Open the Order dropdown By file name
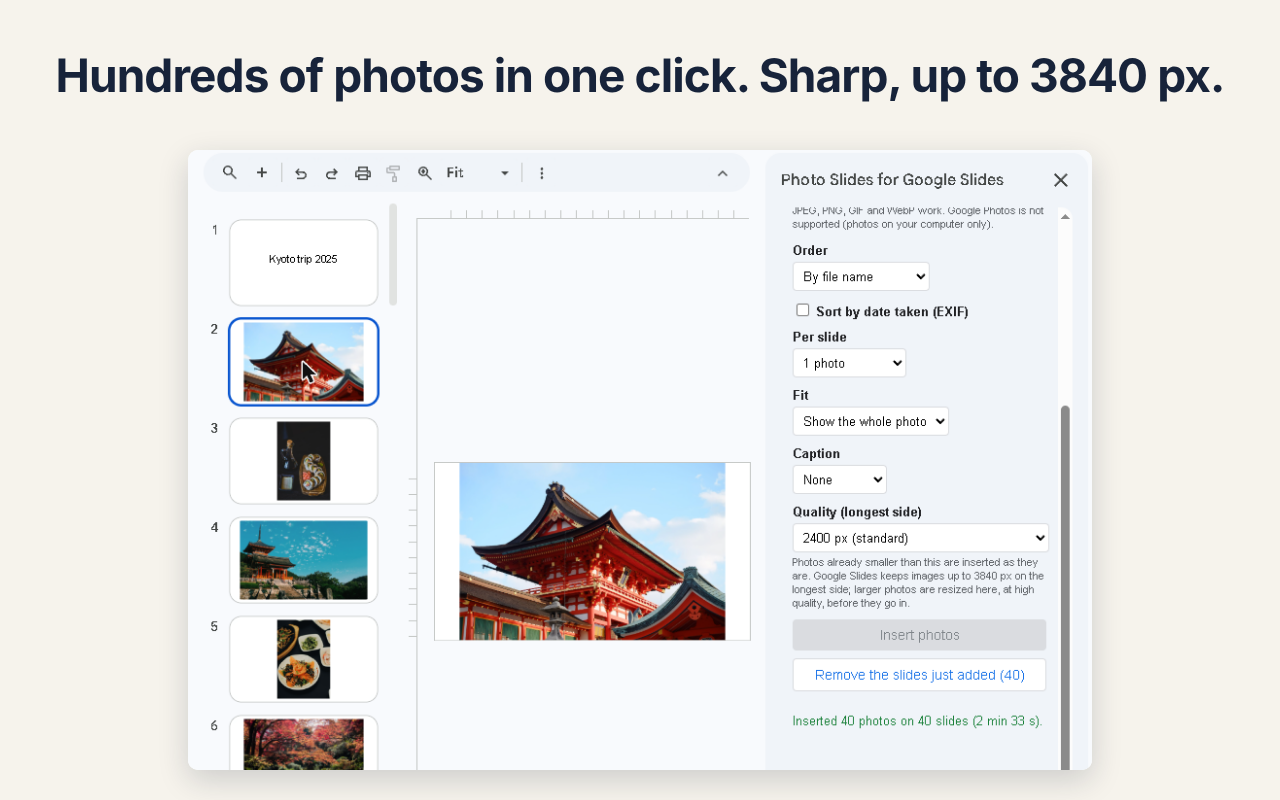Viewport: 1280px width, 800px height. point(861,277)
